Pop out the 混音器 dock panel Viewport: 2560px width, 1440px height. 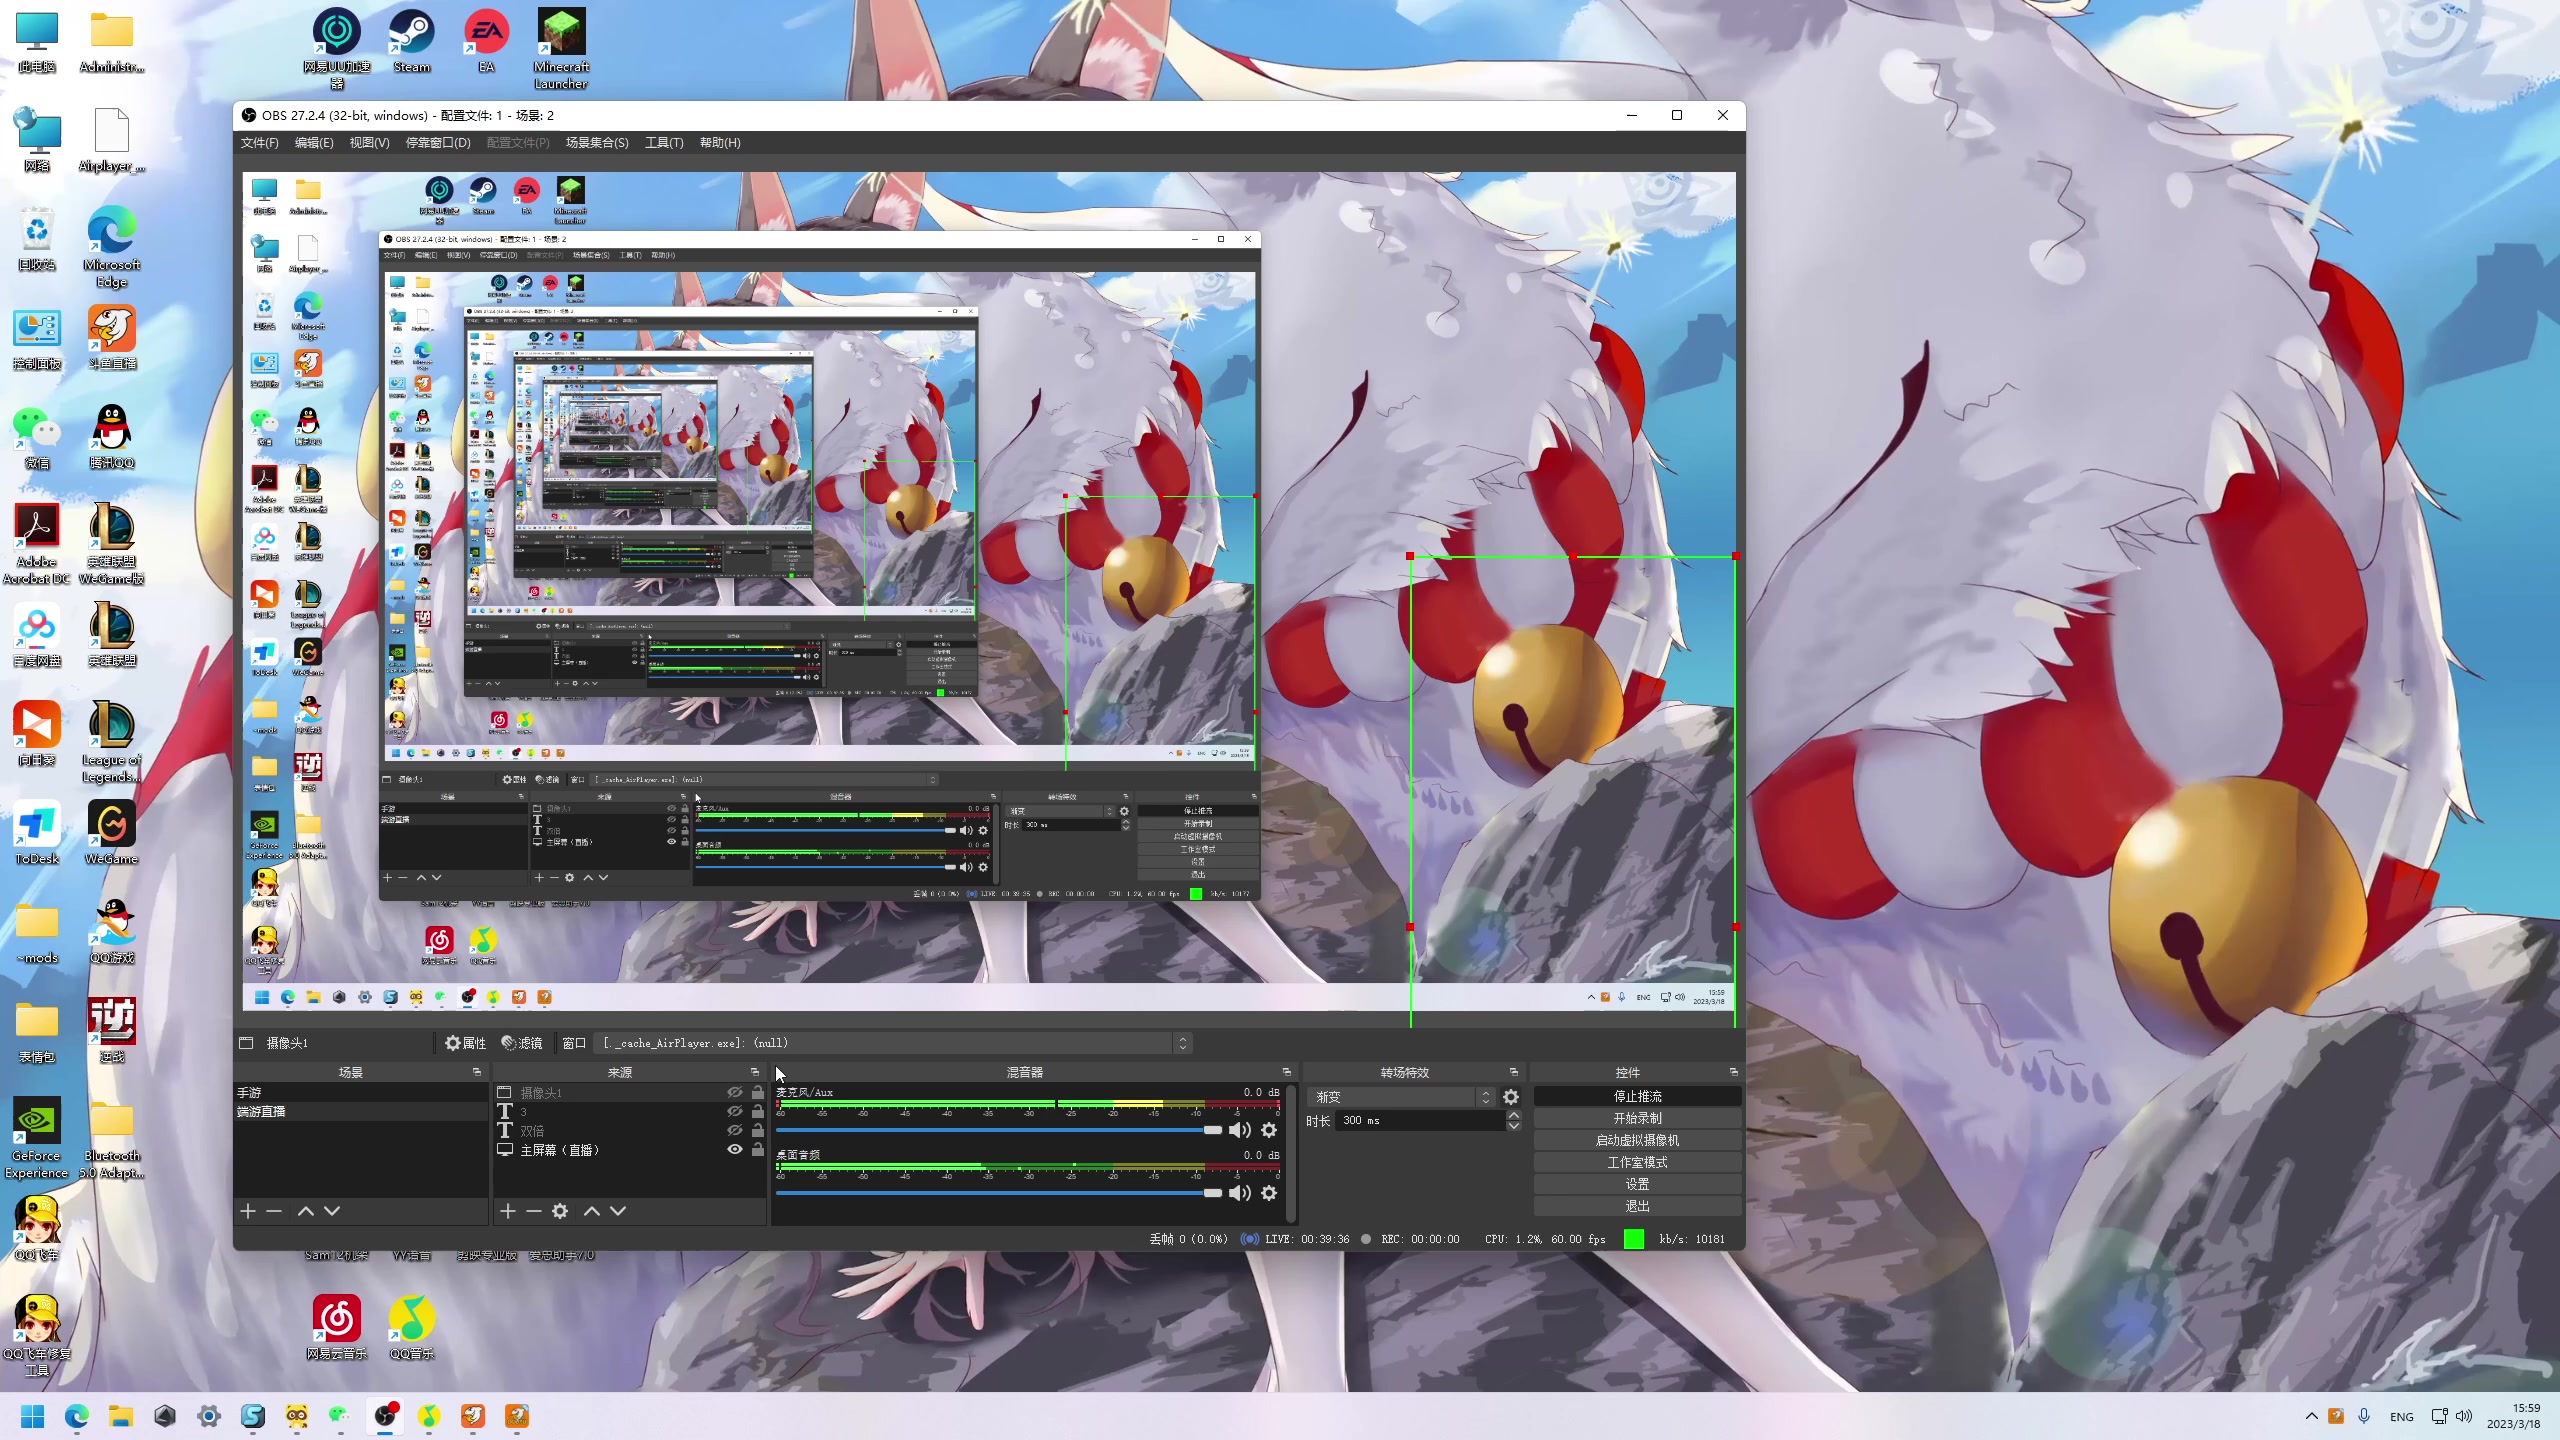pos(1287,1072)
